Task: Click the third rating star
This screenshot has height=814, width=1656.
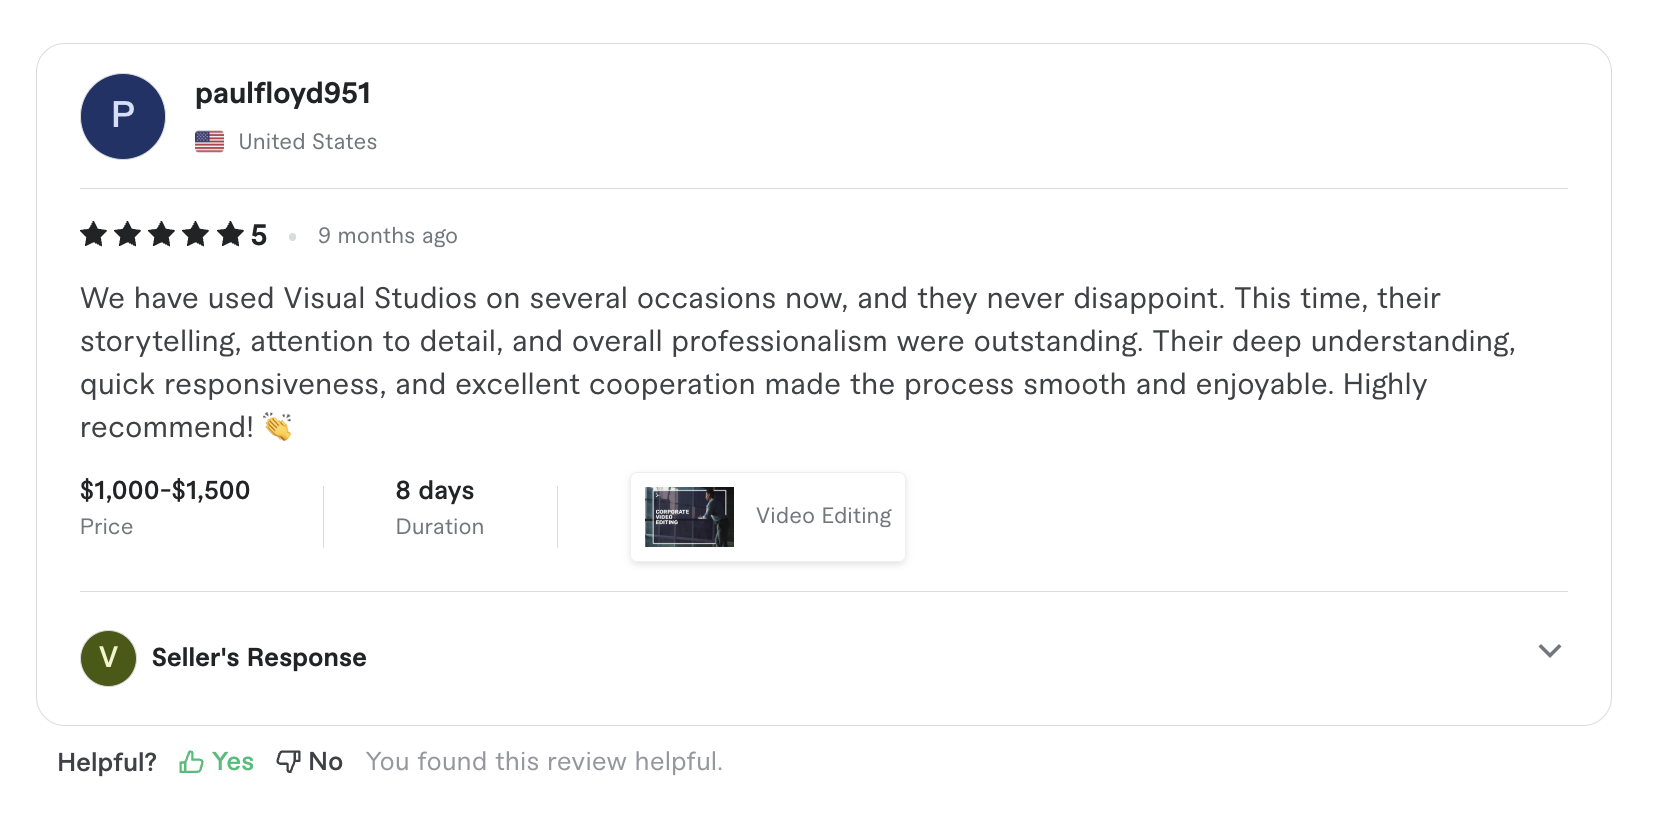Action: click(162, 235)
